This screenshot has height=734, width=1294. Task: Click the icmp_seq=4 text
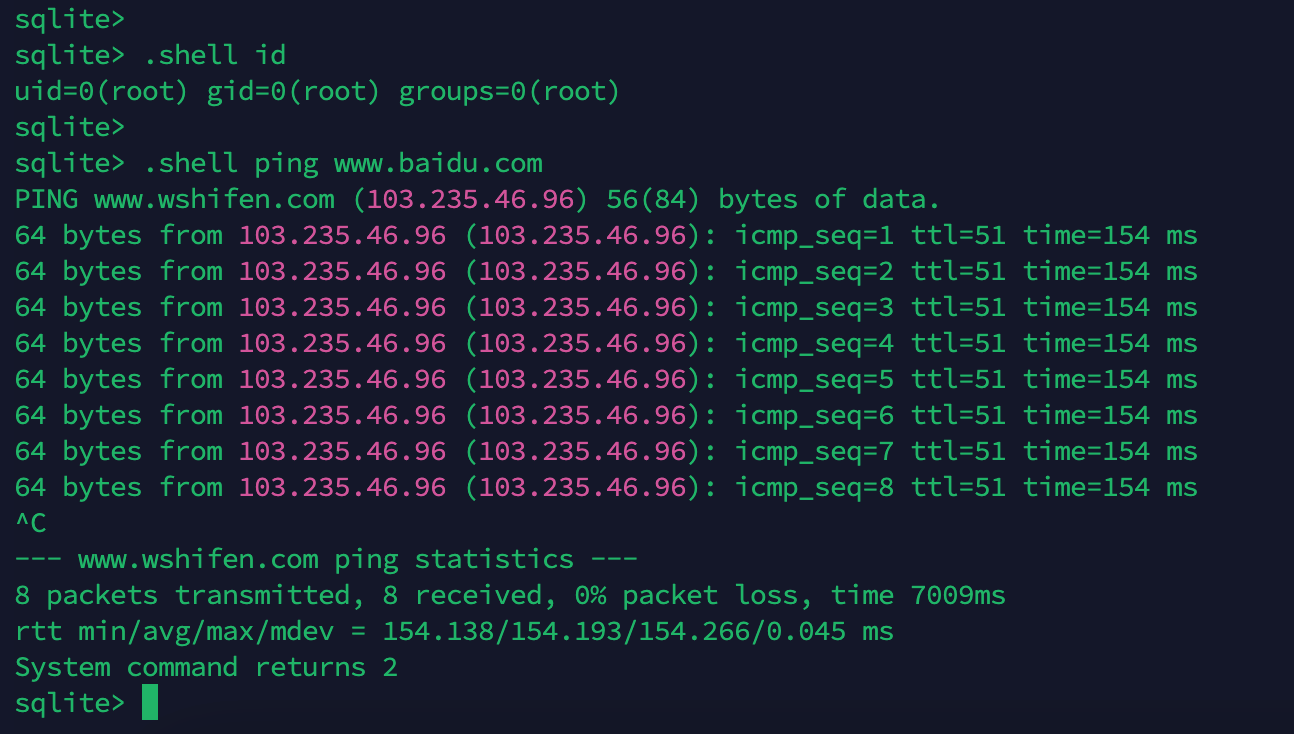tap(814, 343)
